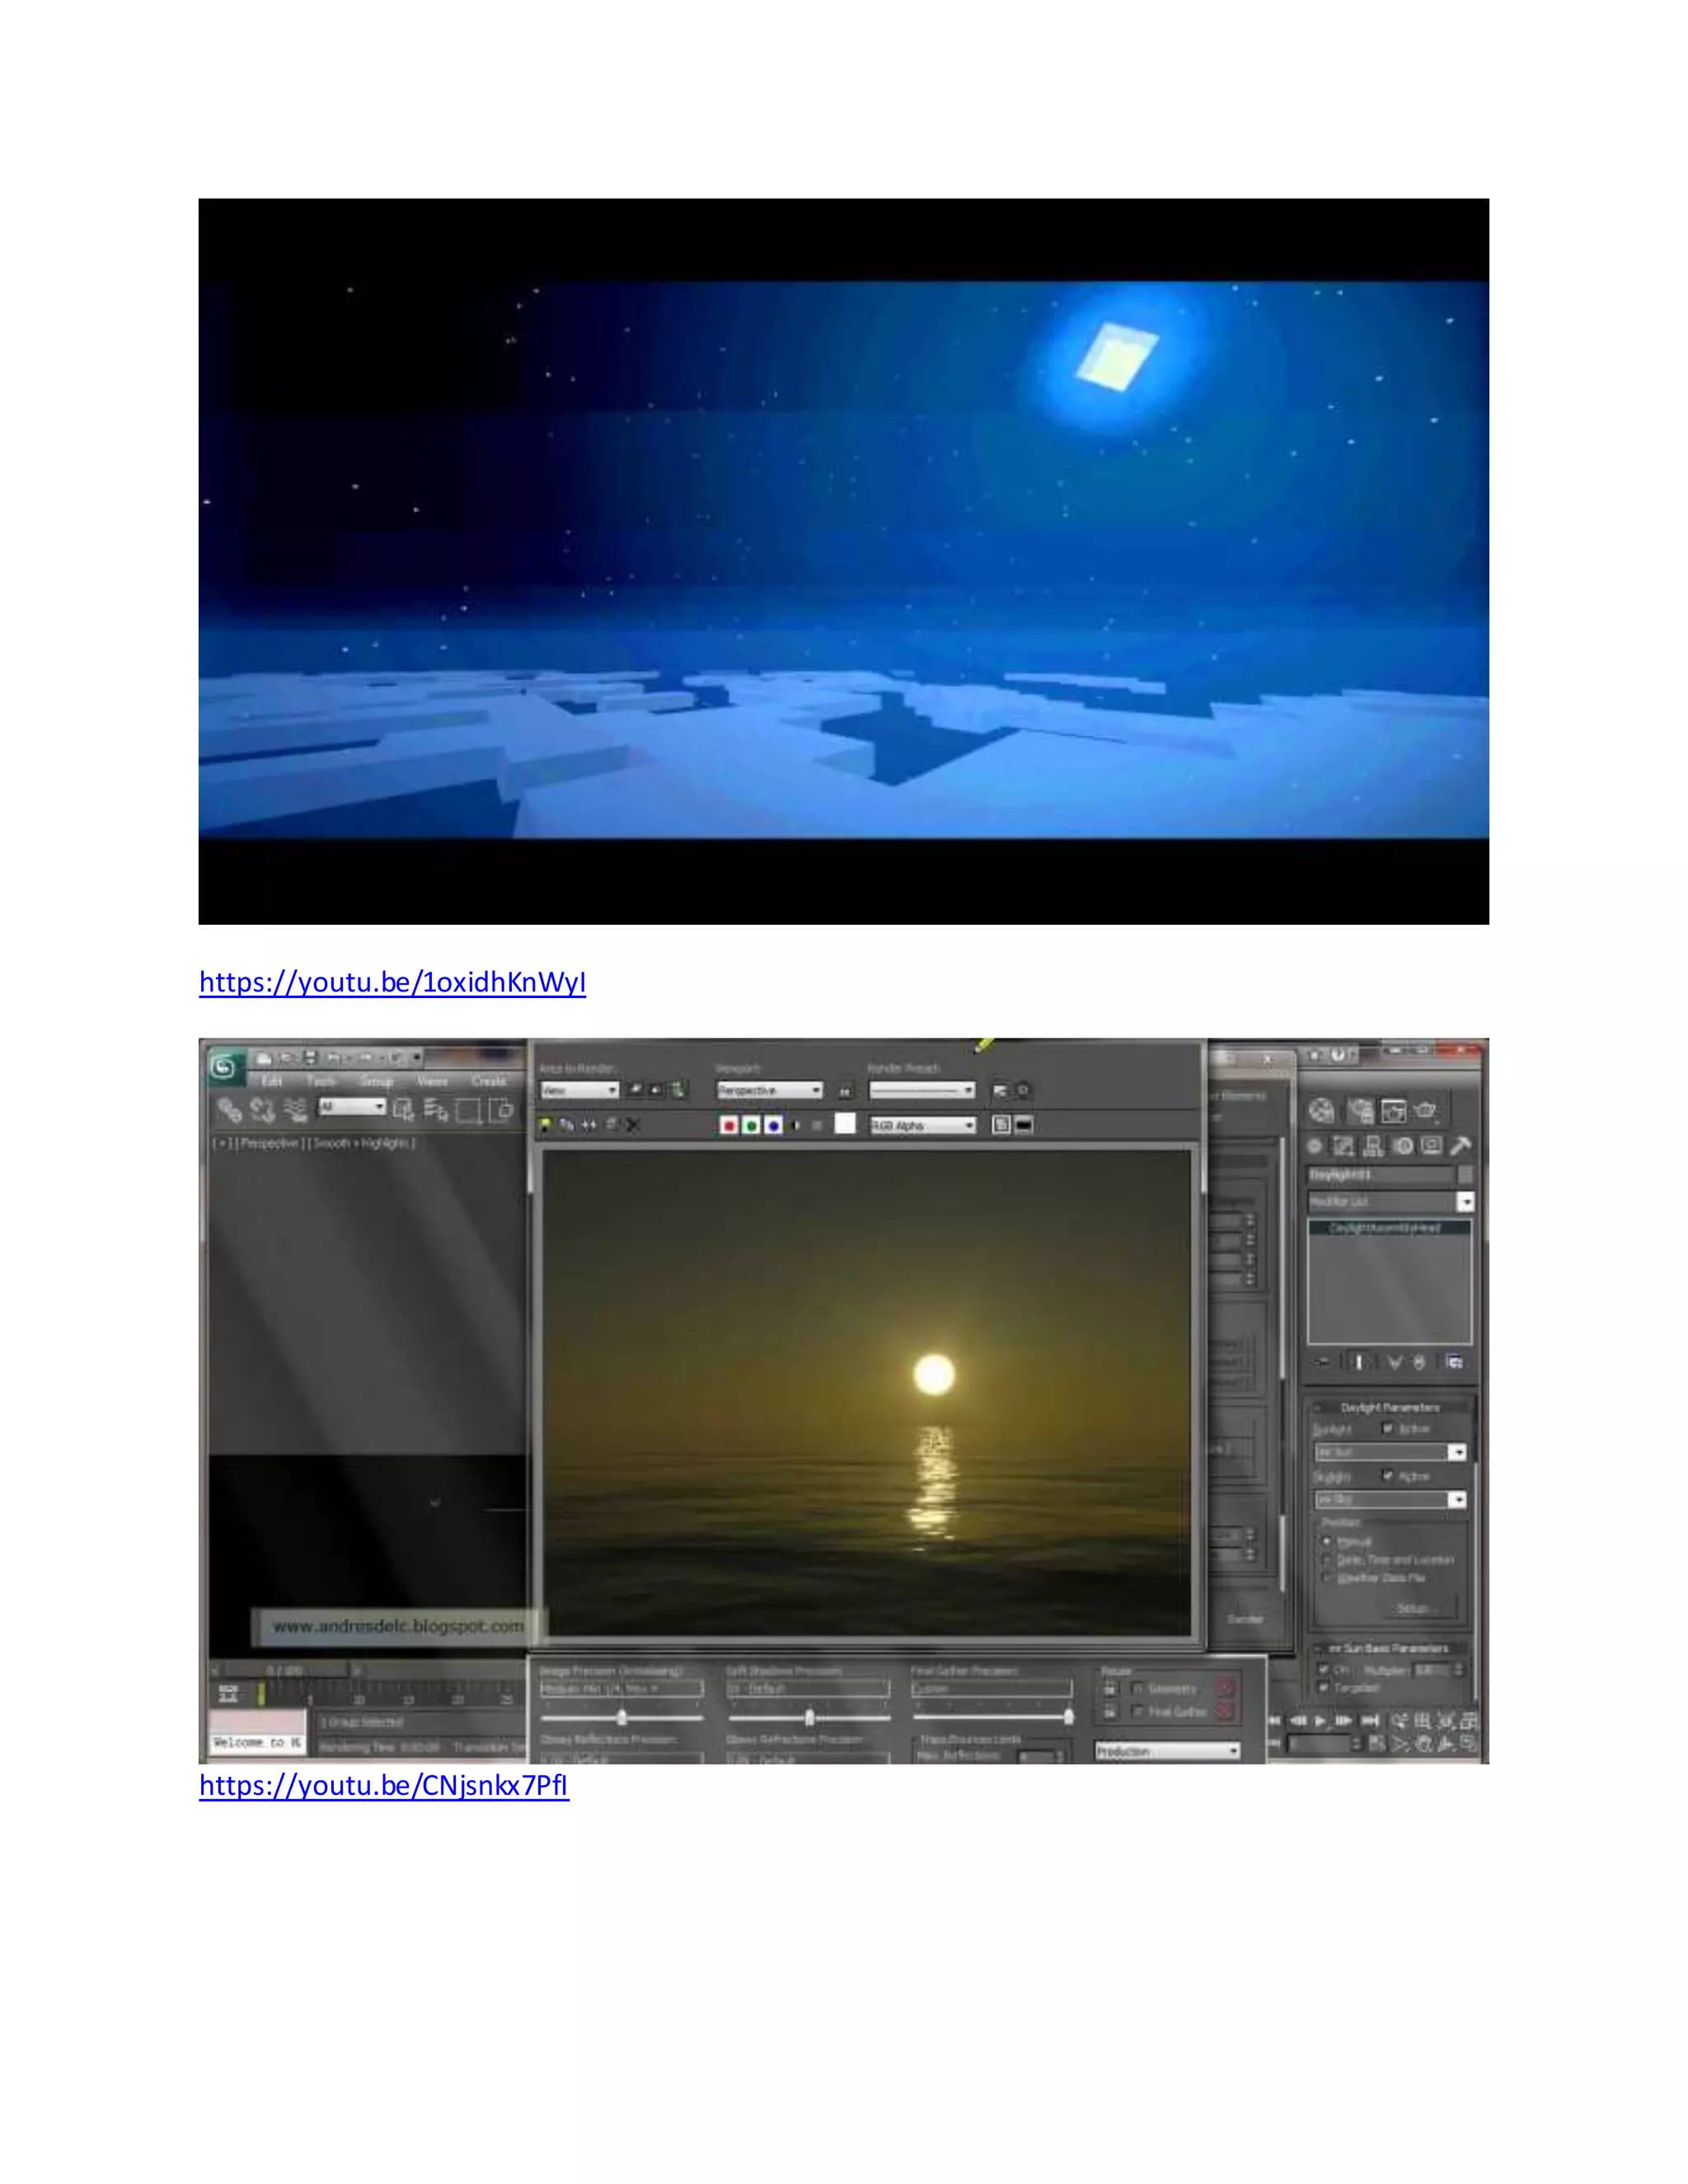Screen dimensions: 1688x2184
Task: Open the Create menu
Action: pos(488,1081)
